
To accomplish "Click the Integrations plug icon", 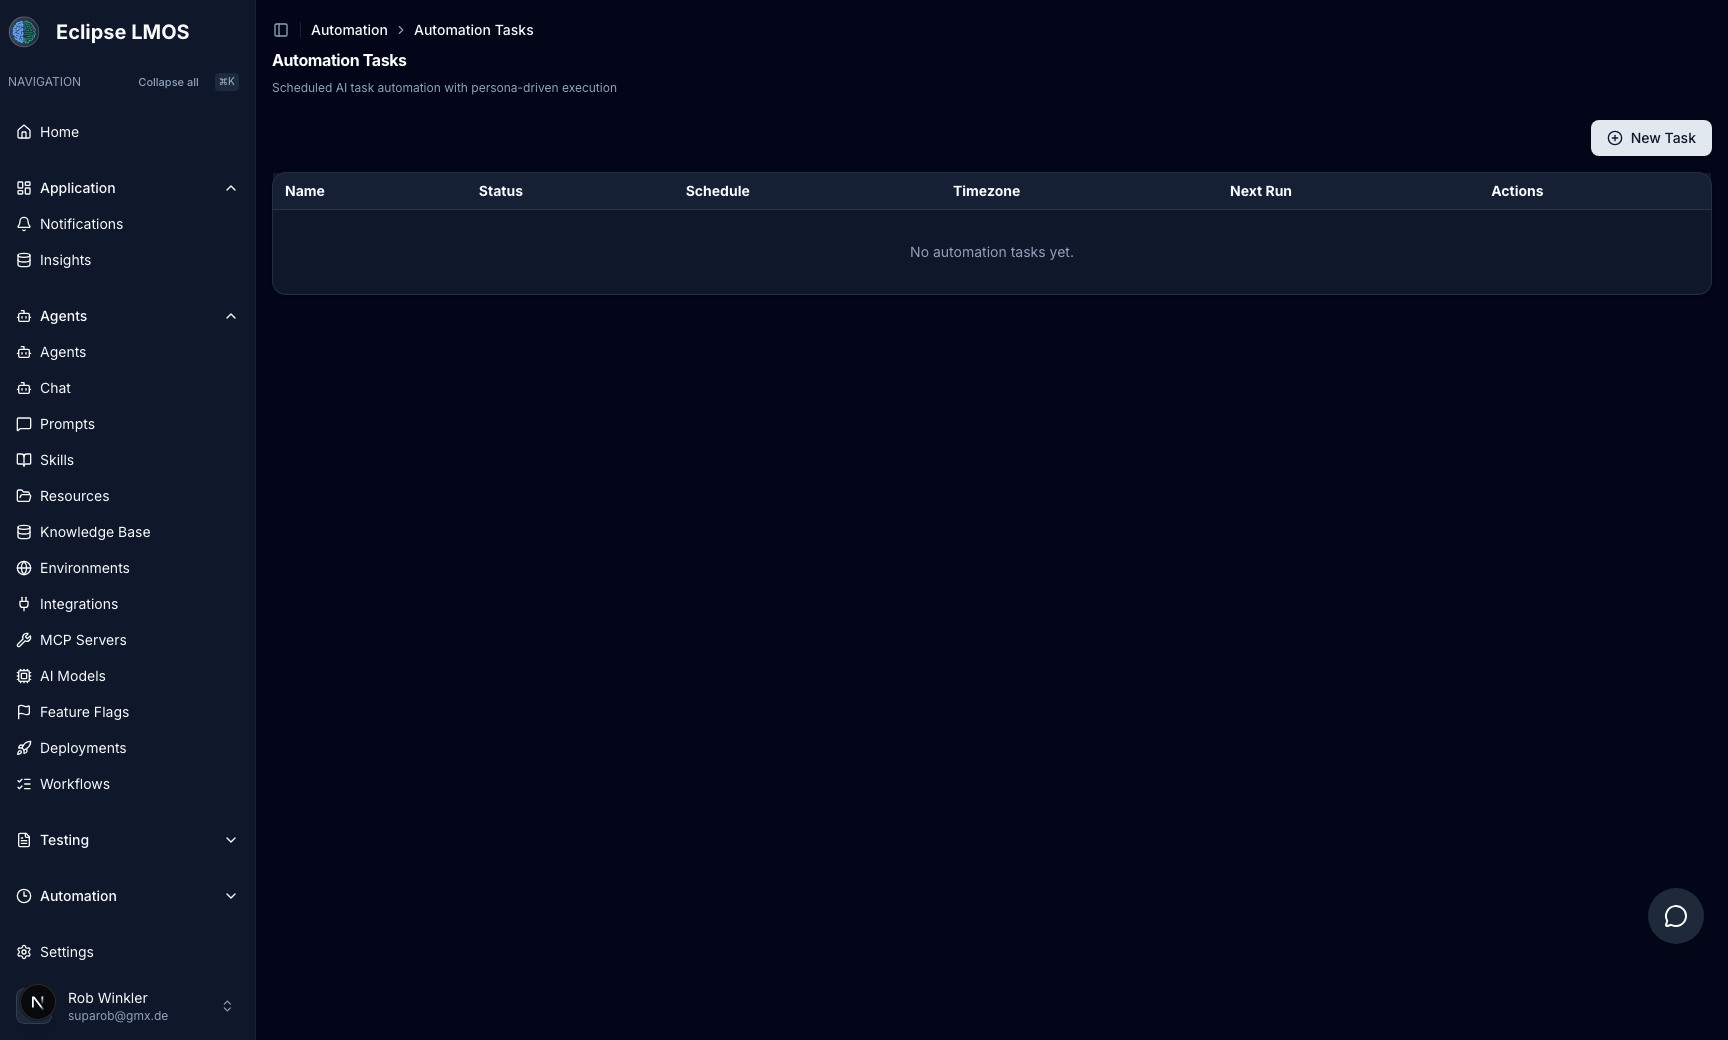I will click(24, 604).
